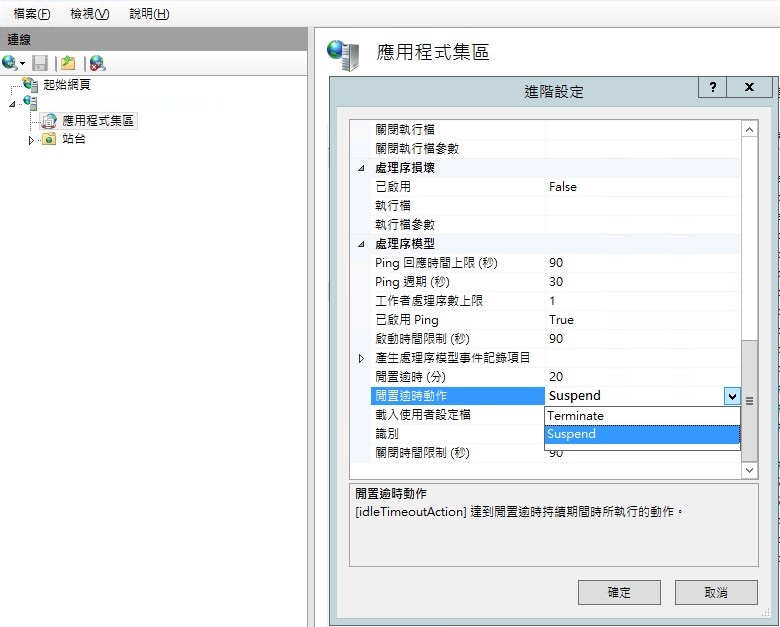
Task: Close the 進階設定 dialog with X
Action: (x=750, y=87)
